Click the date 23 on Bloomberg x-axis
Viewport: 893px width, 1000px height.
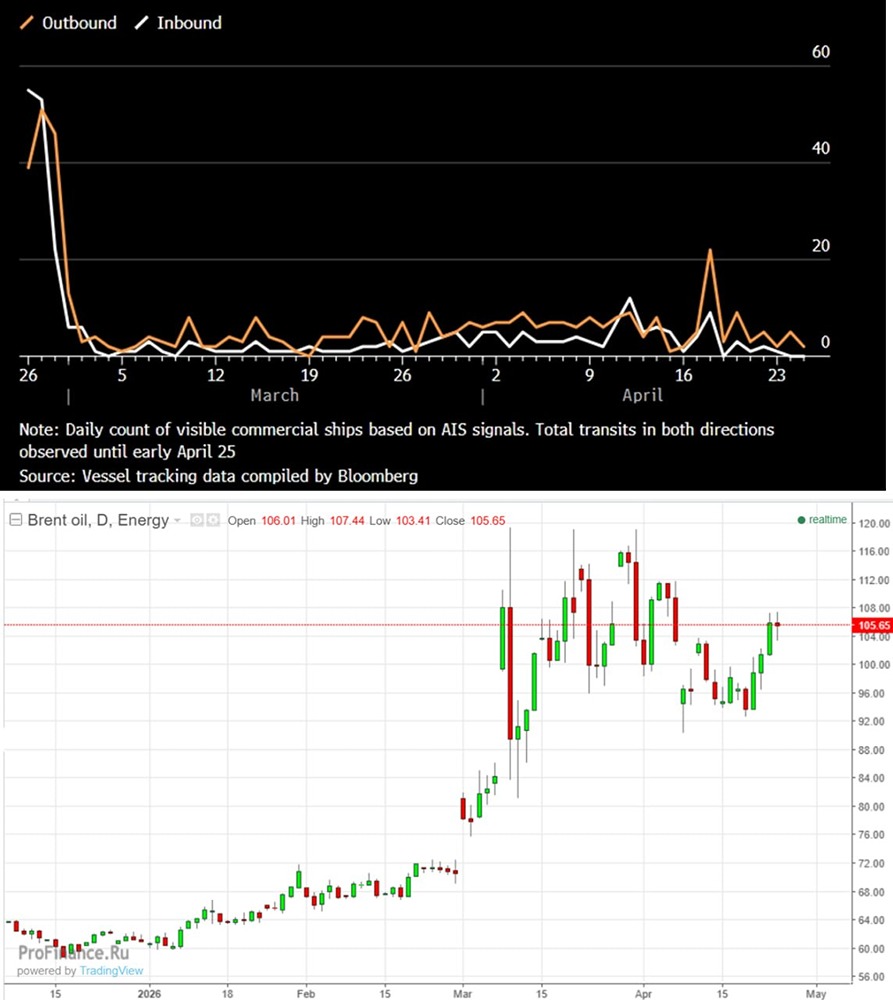[x=776, y=375]
